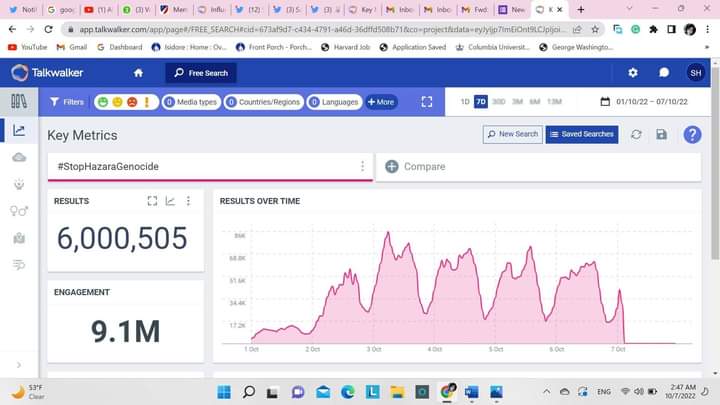
Task: Select the #StopHazaraGenocide topic tab
Action: click(210, 166)
